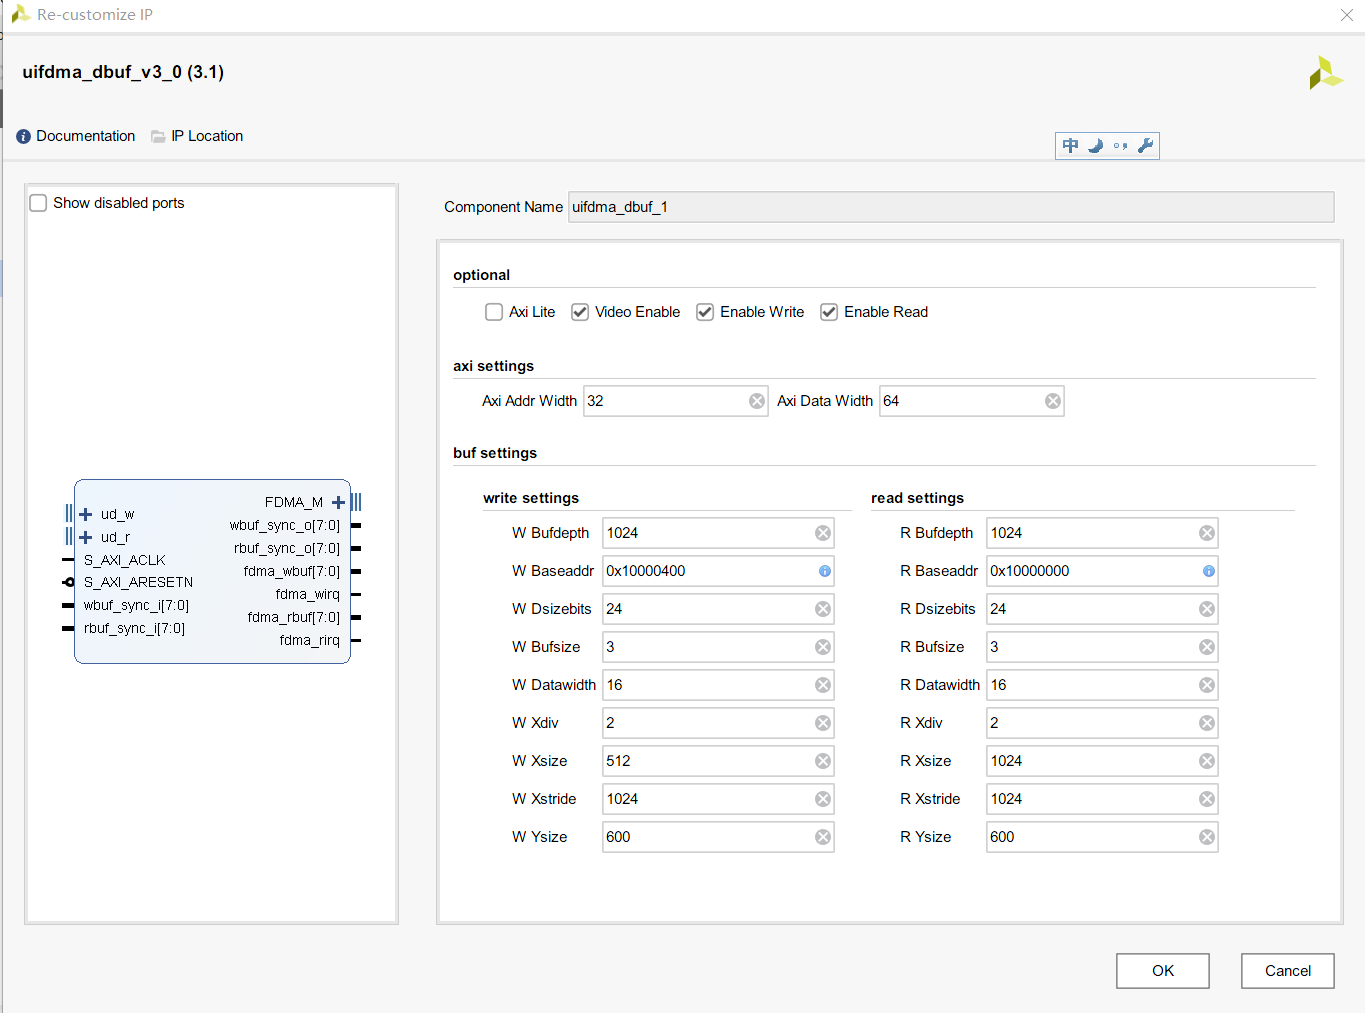Image resolution: width=1365 pixels, height=1013 pixels.
Task: Expand the ud_r interface port
Action: click(86, 537)
